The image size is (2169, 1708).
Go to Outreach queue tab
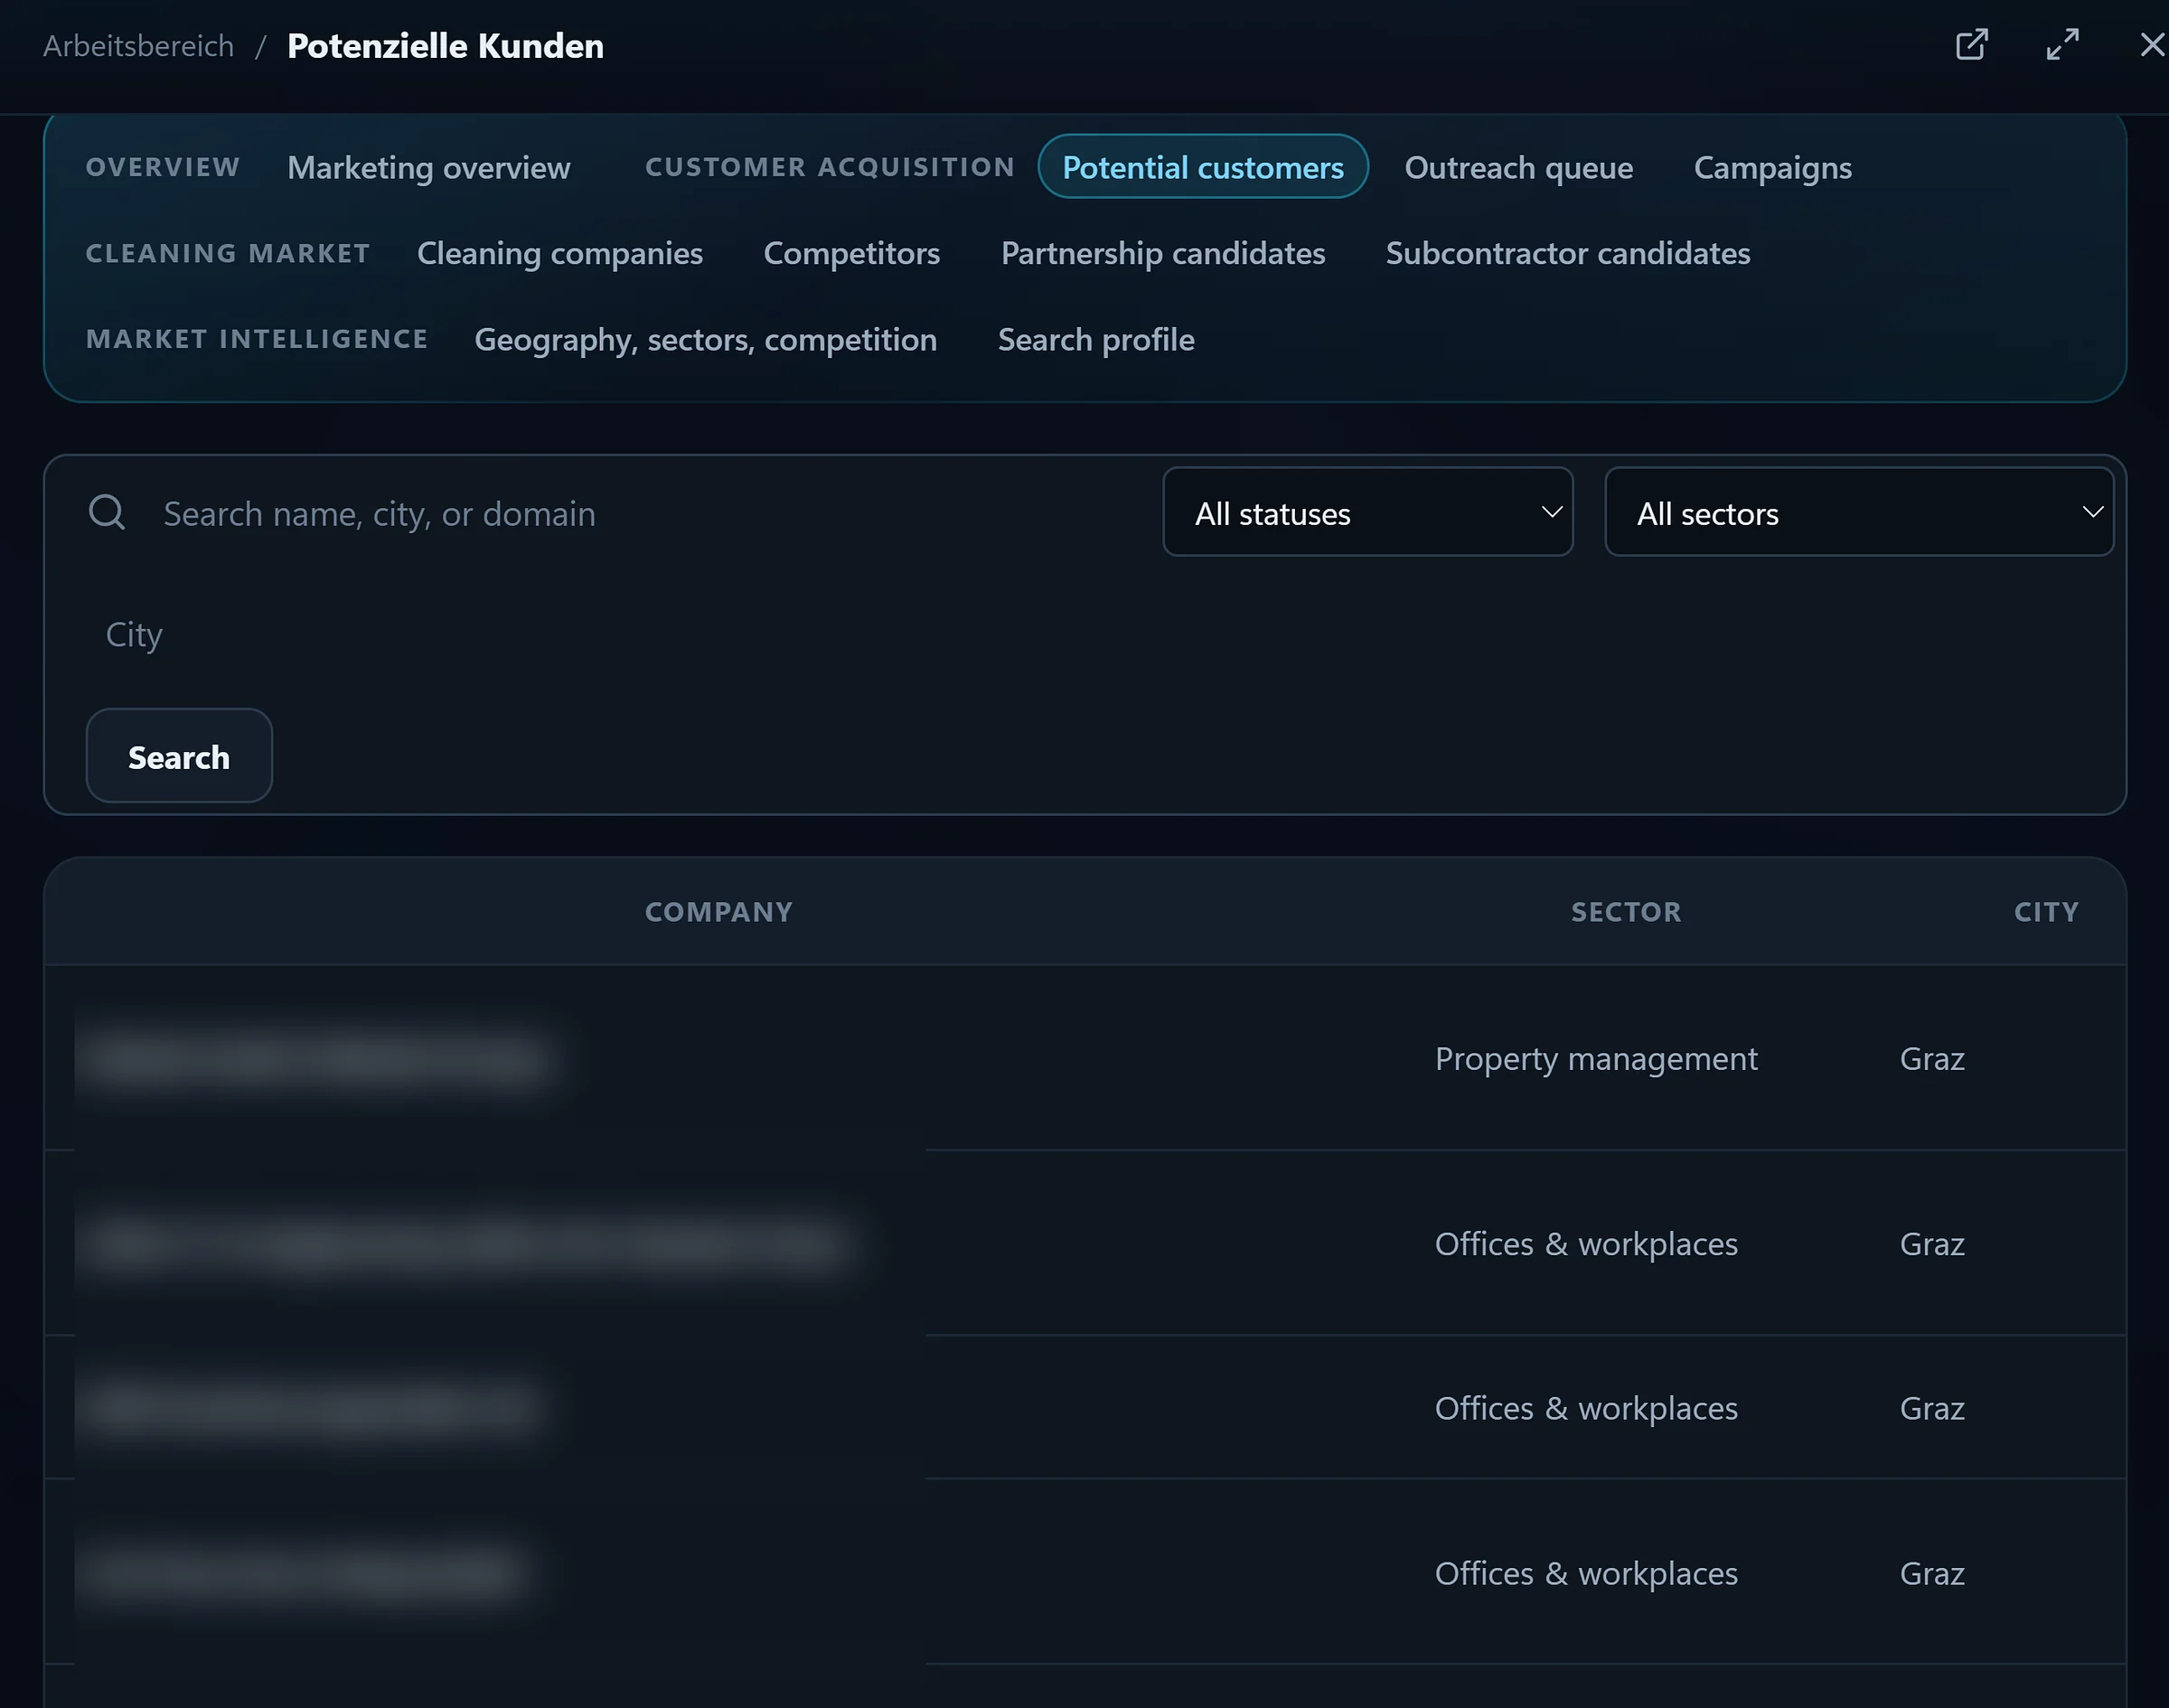(x=1518, y=167)
